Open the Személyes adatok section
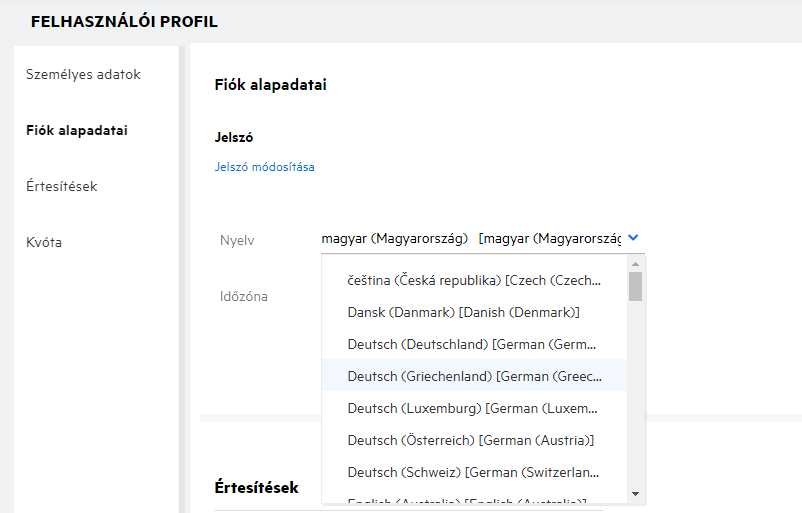This screenshot has height=513, width=802. (83, 74)
